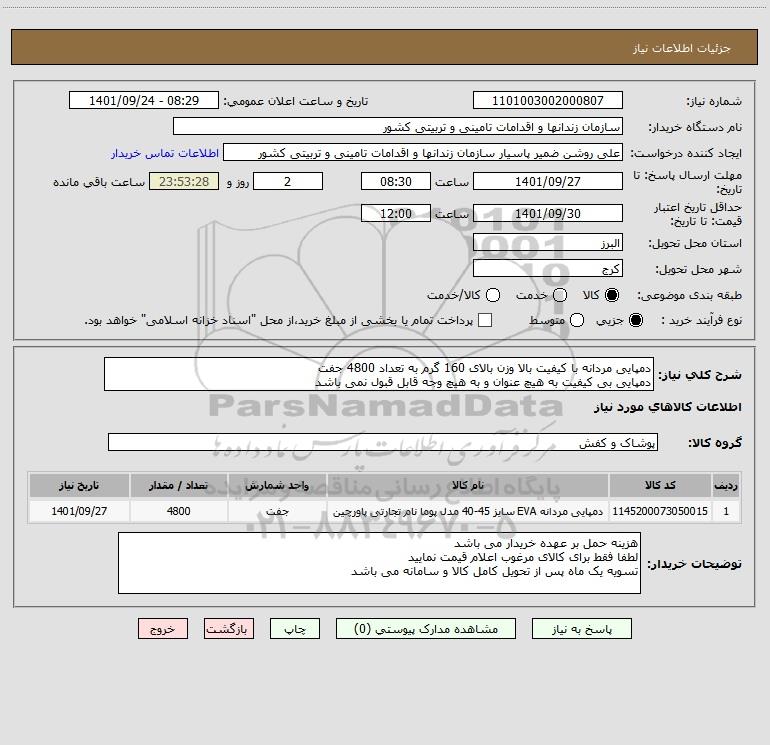Screen dimensions: 770x745
Task: Click the چاپ print button
Action: click(x=295, y=629)
